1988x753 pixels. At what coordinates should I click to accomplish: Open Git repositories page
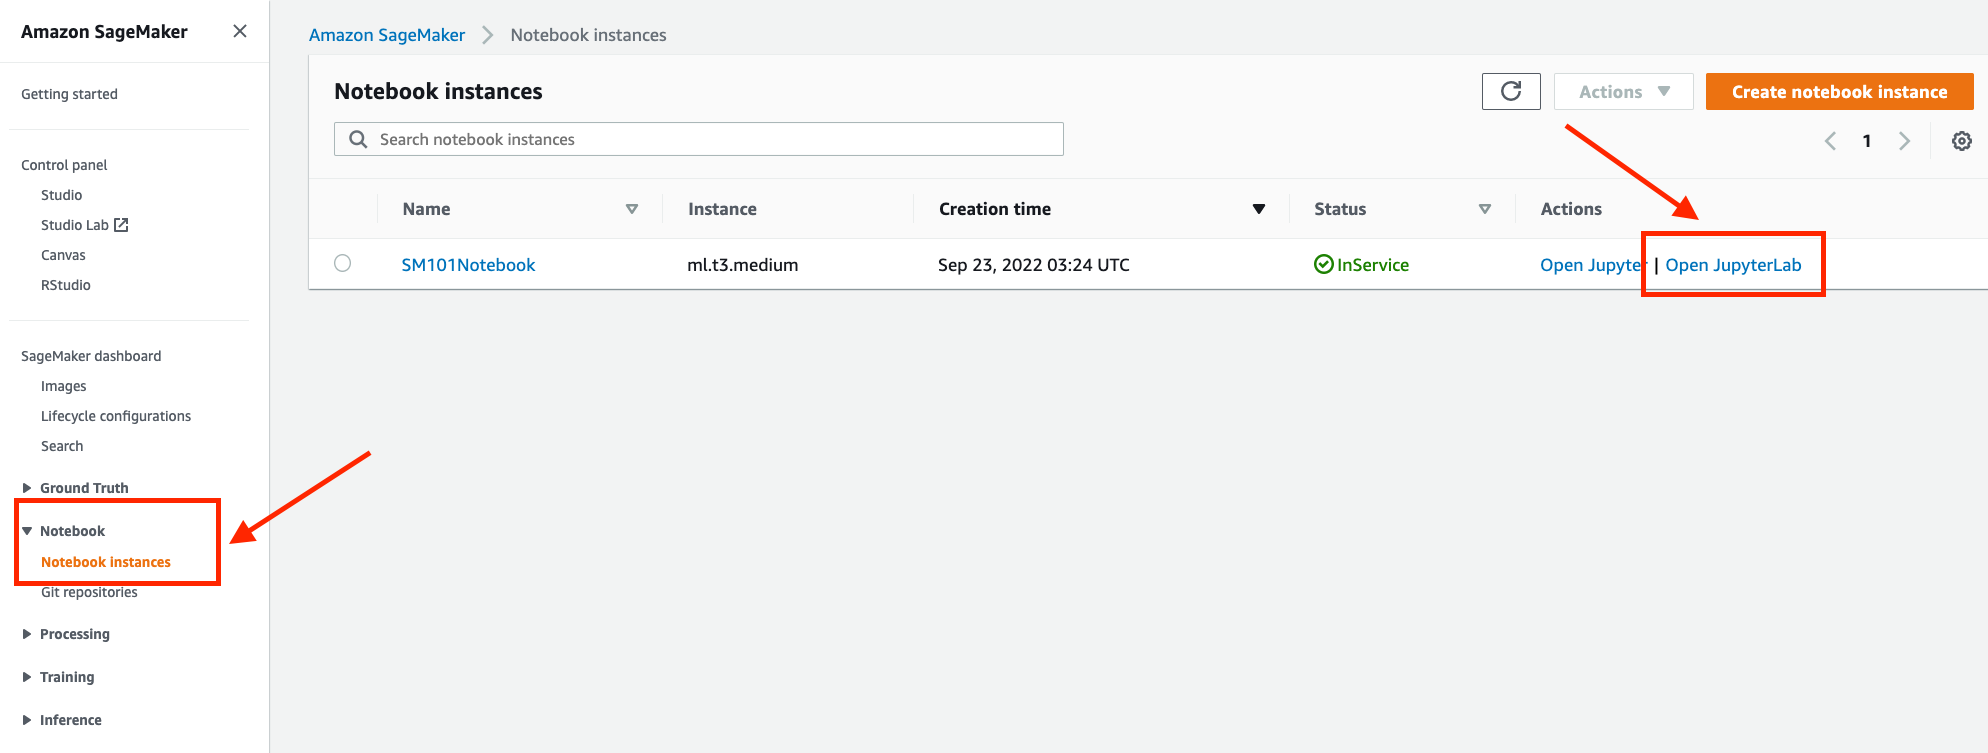tap(89, 592)
